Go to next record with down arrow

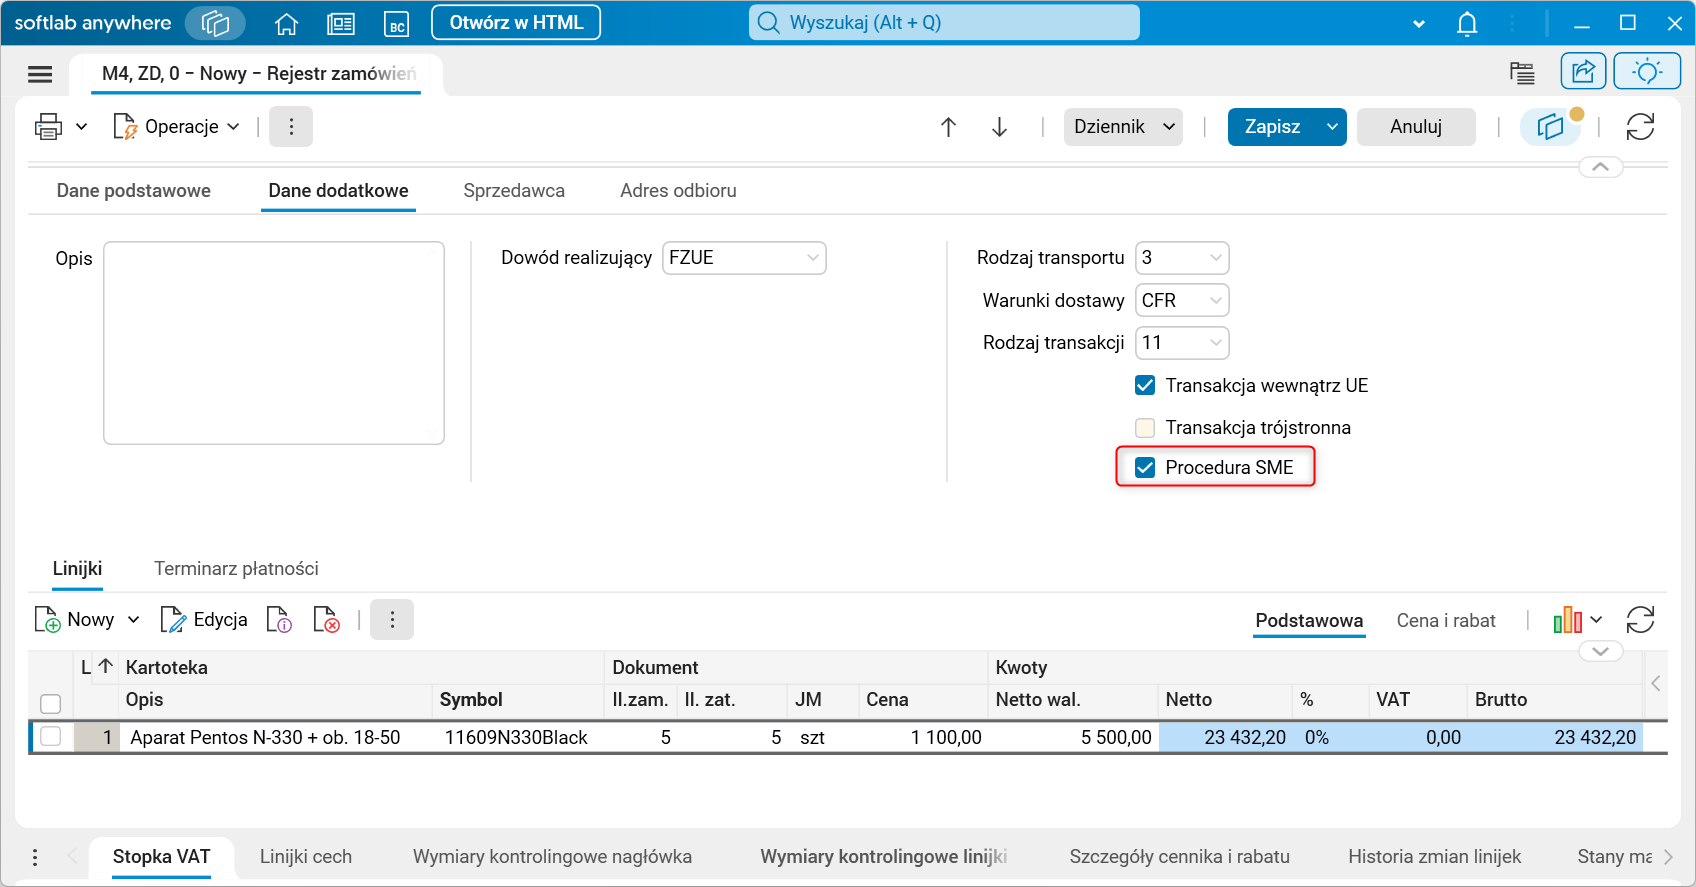[x=999, y=127]
